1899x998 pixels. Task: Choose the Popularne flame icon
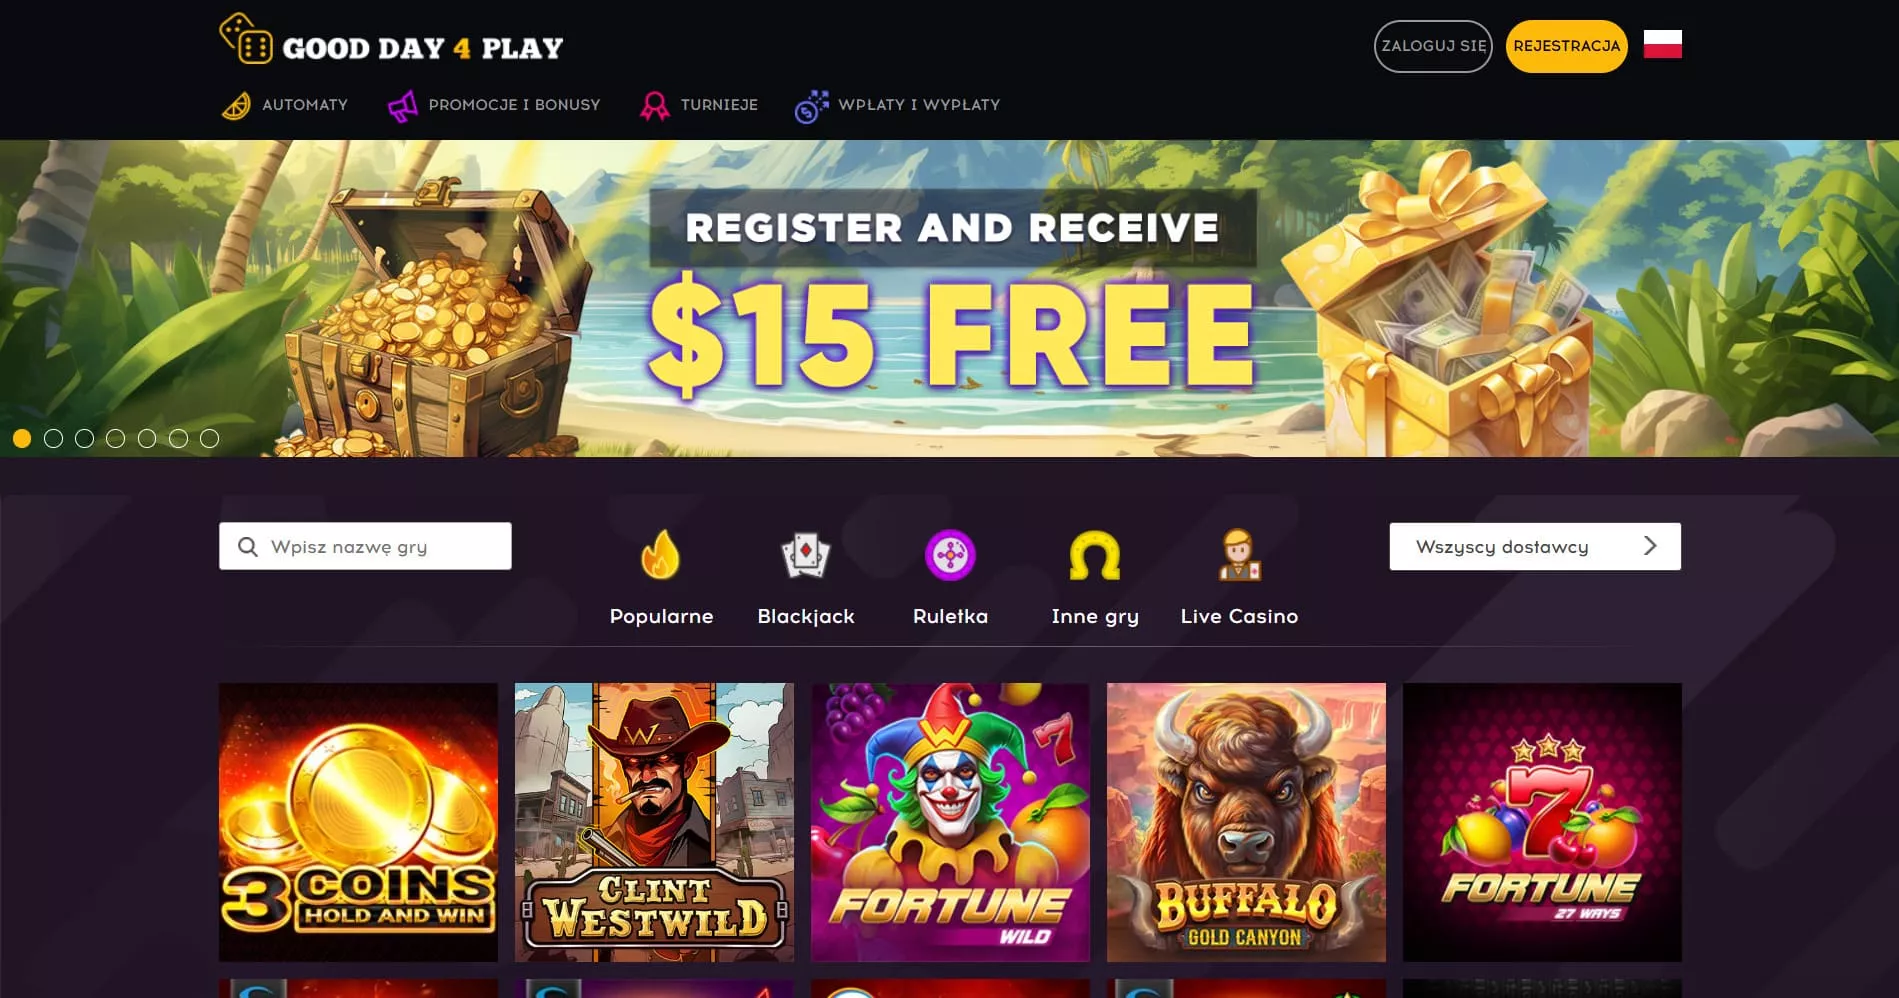(x=660, y=555)
